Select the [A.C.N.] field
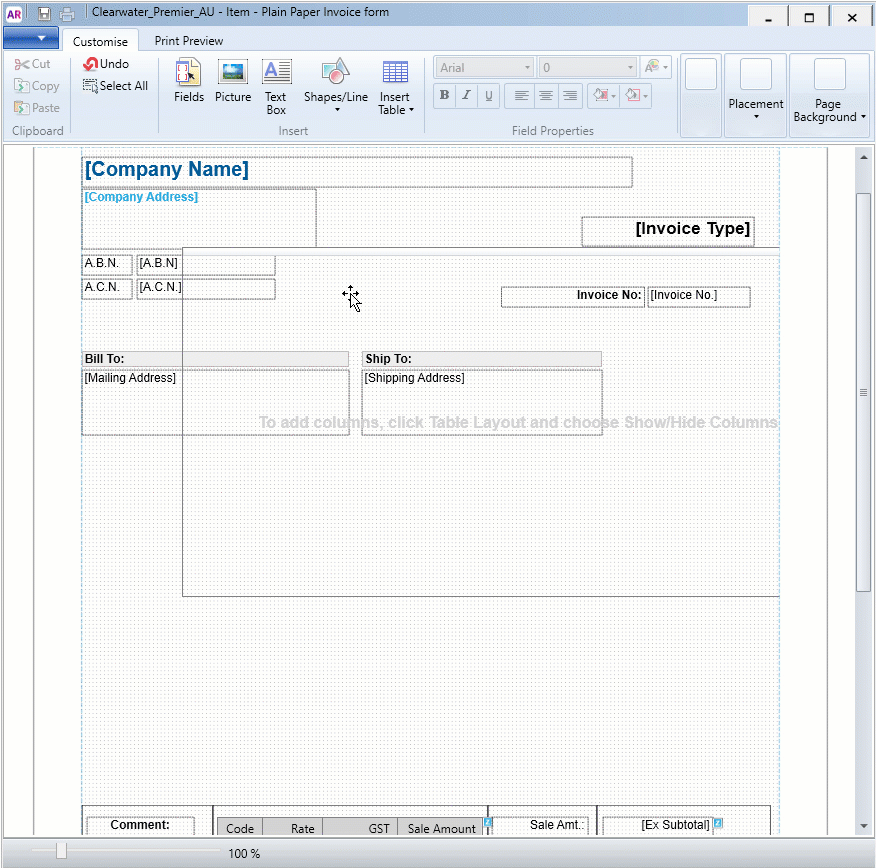This screenshot has height=868, width=876. coord(206,289)
